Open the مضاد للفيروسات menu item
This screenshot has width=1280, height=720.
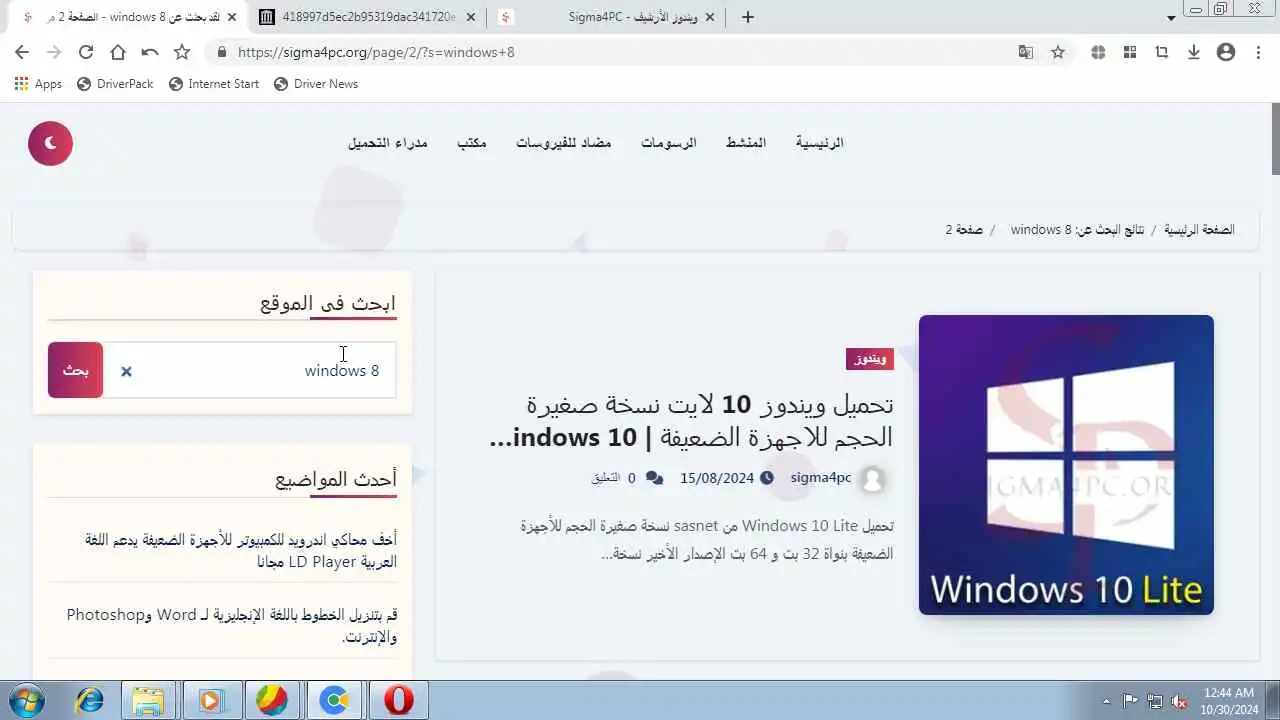[564, 142]
